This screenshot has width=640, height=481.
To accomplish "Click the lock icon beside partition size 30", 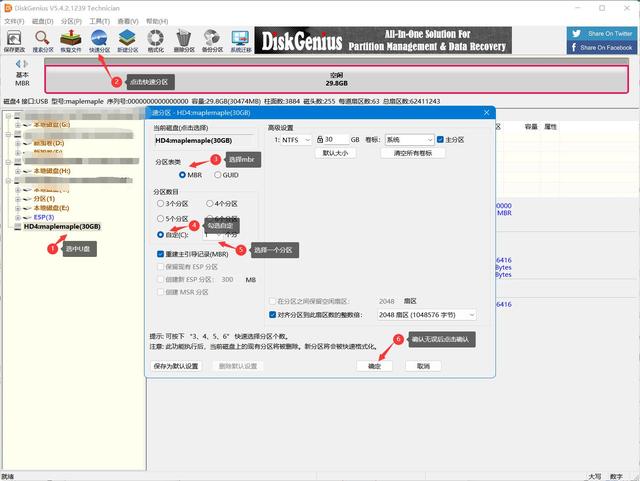I will tap(320, 140).
